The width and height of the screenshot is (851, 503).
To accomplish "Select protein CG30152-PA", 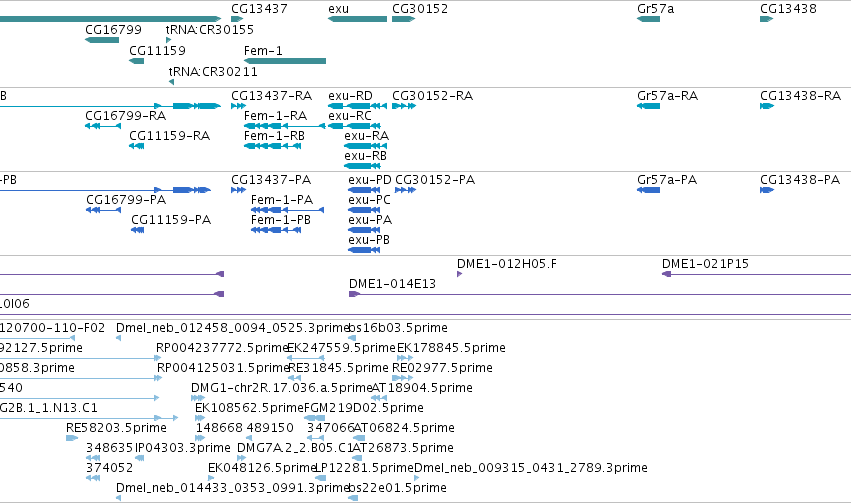I will pyautogui.click(x=435, y=180).
